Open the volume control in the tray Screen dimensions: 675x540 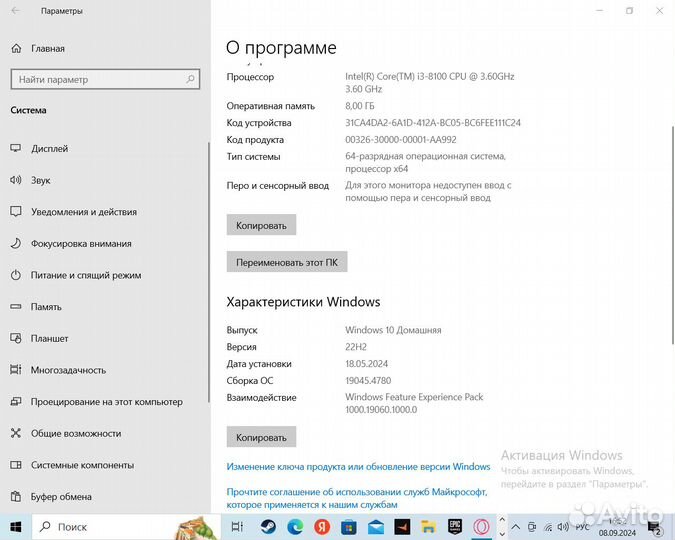point(563,527)
